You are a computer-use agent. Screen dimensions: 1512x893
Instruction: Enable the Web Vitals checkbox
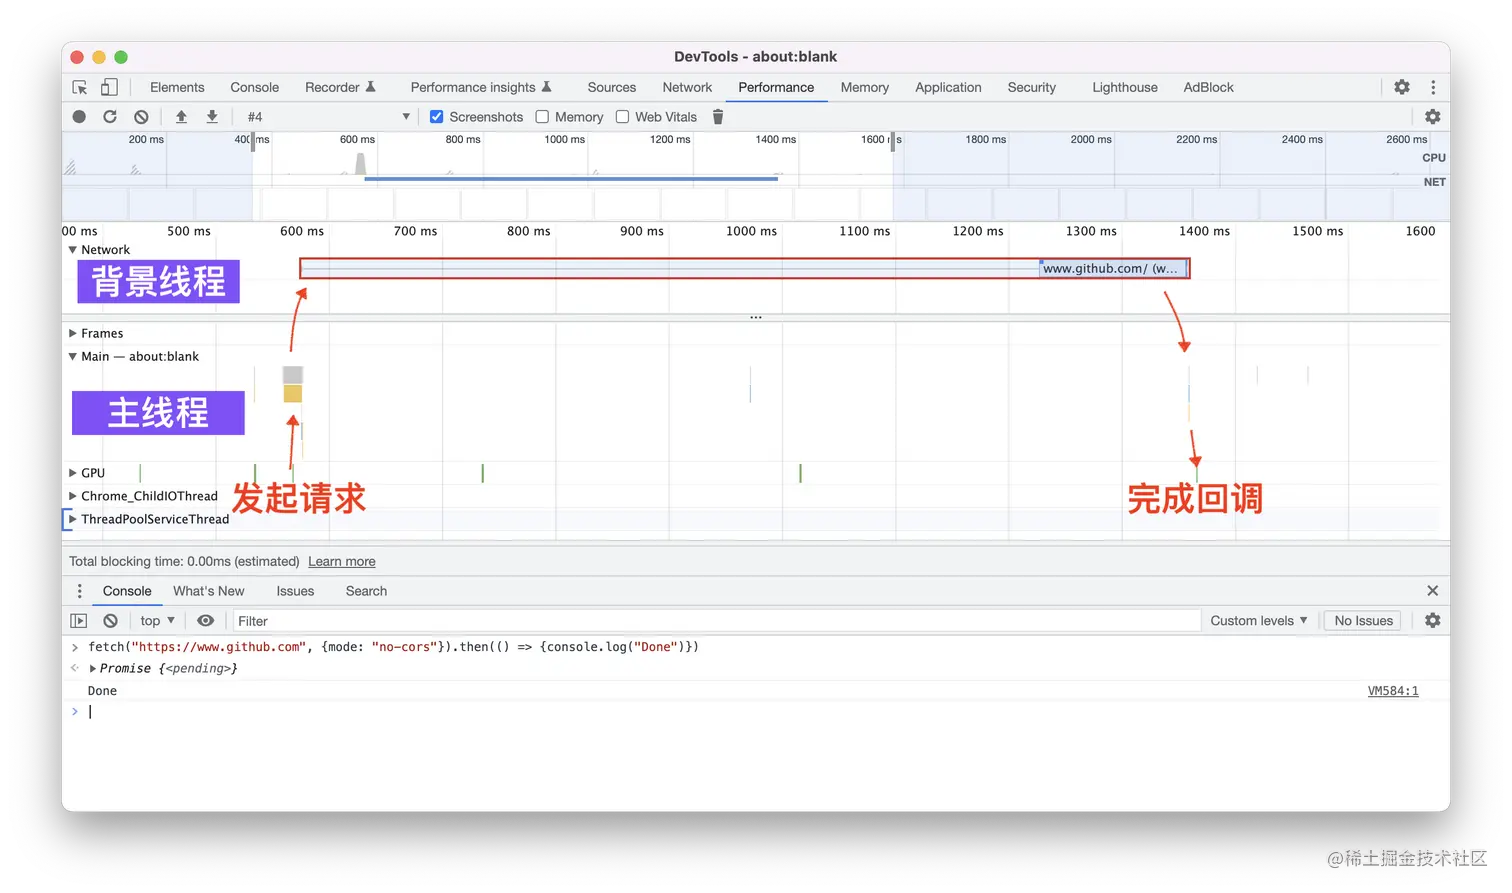click(622, 117)
